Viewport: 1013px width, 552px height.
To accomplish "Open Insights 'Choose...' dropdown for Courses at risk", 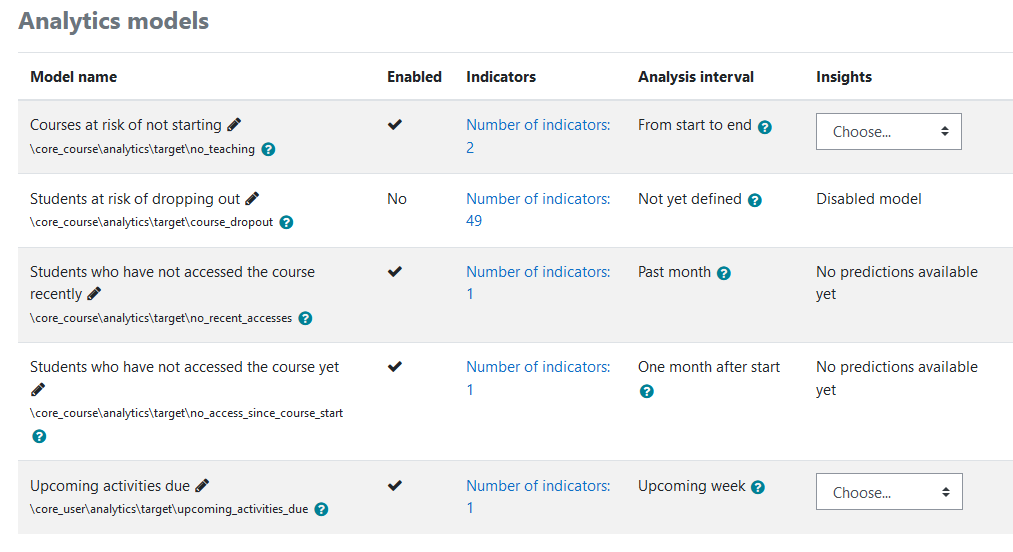I will point(888,132).
